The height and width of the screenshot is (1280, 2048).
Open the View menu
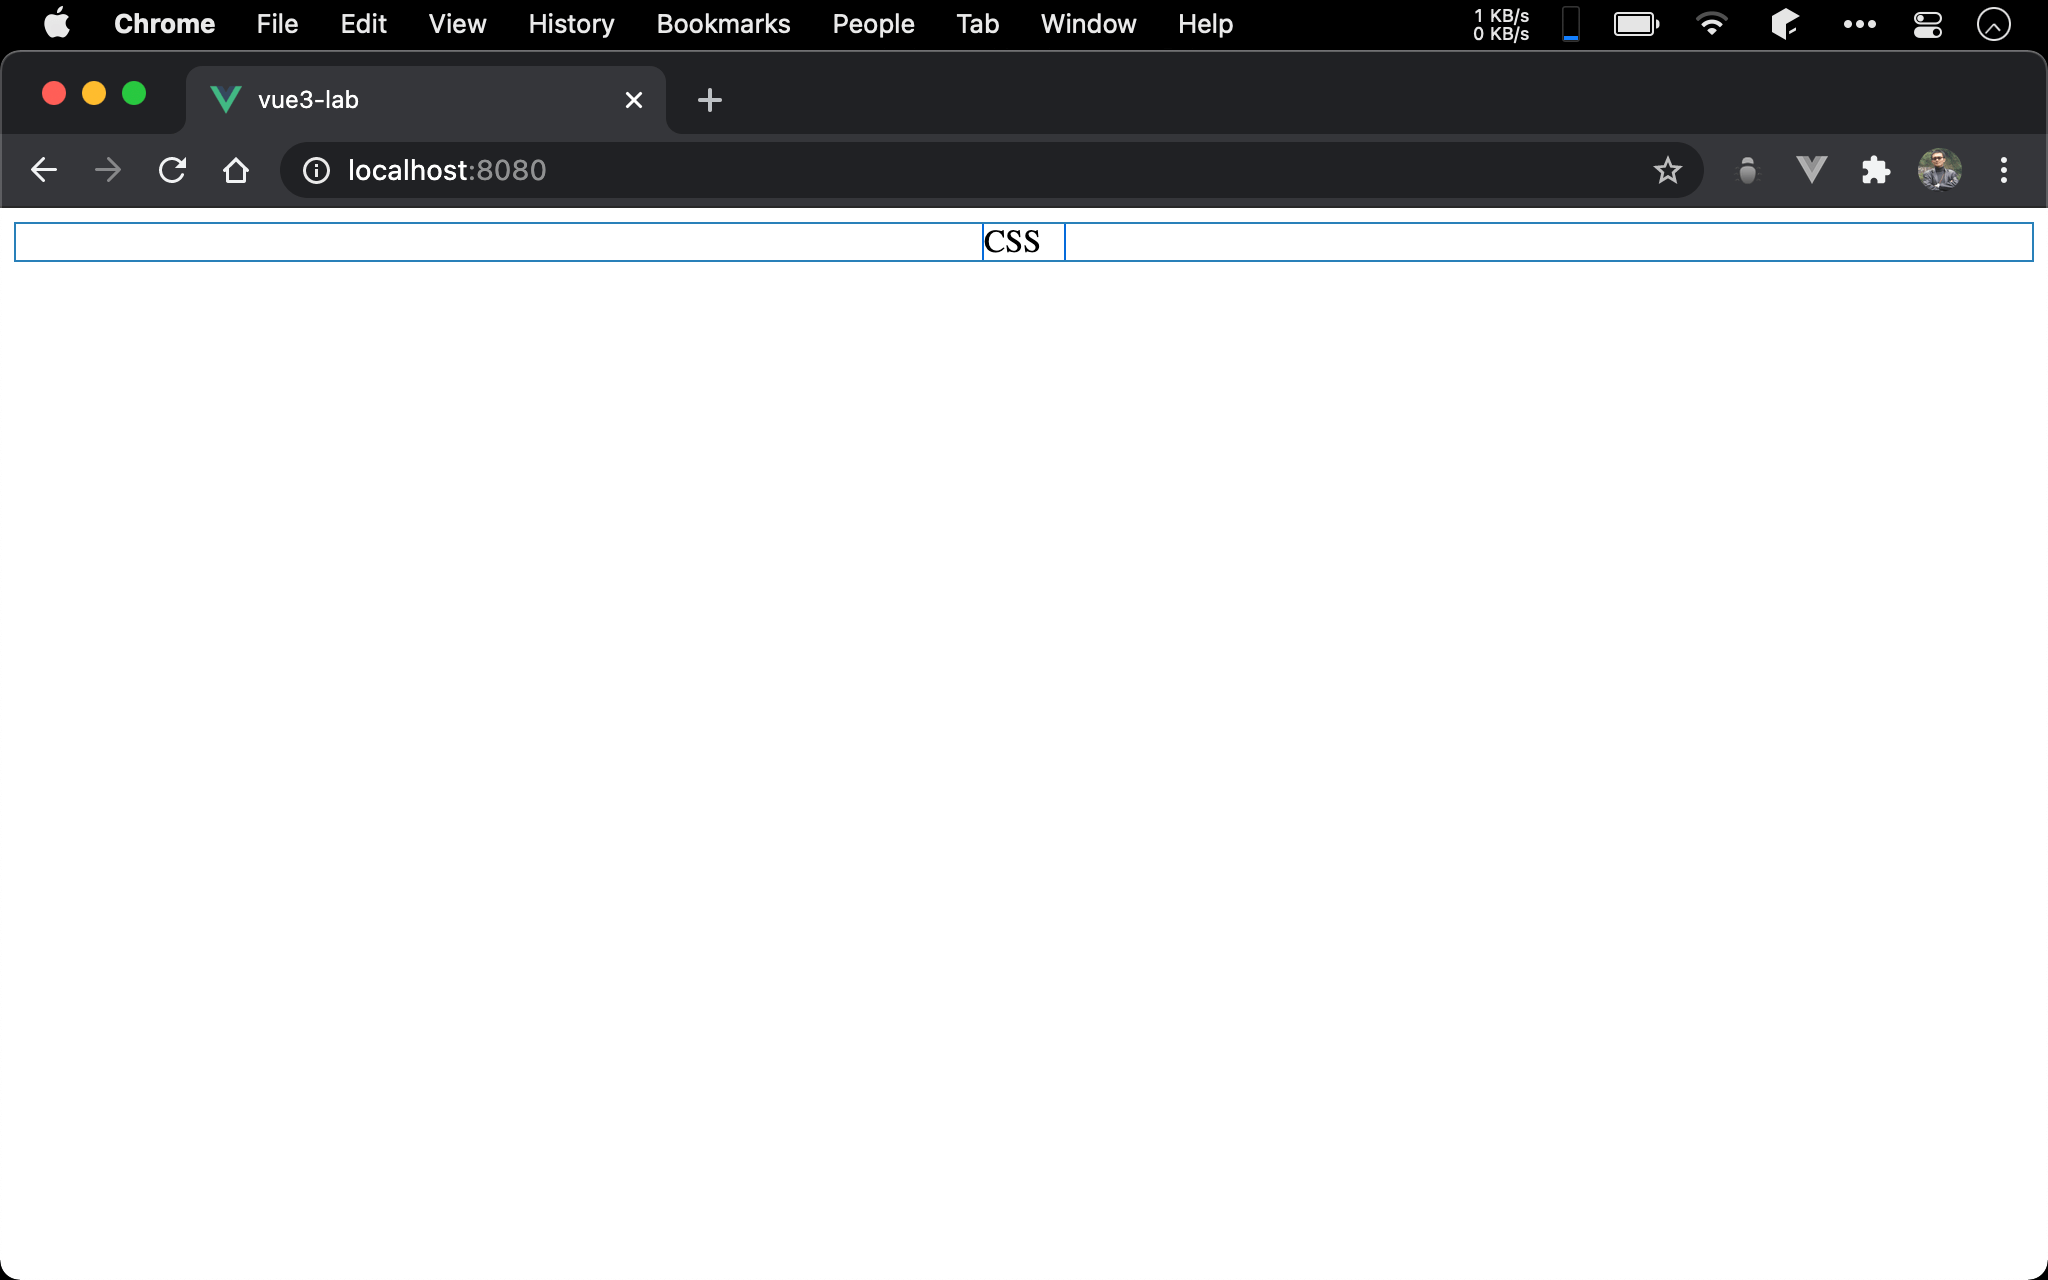click(457, 24)
